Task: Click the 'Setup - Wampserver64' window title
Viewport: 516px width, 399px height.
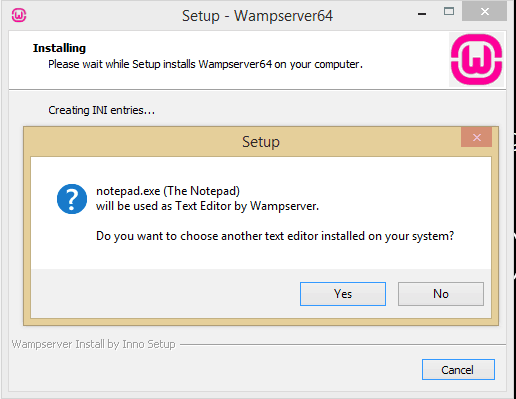Action: click(x=257, y=16)
